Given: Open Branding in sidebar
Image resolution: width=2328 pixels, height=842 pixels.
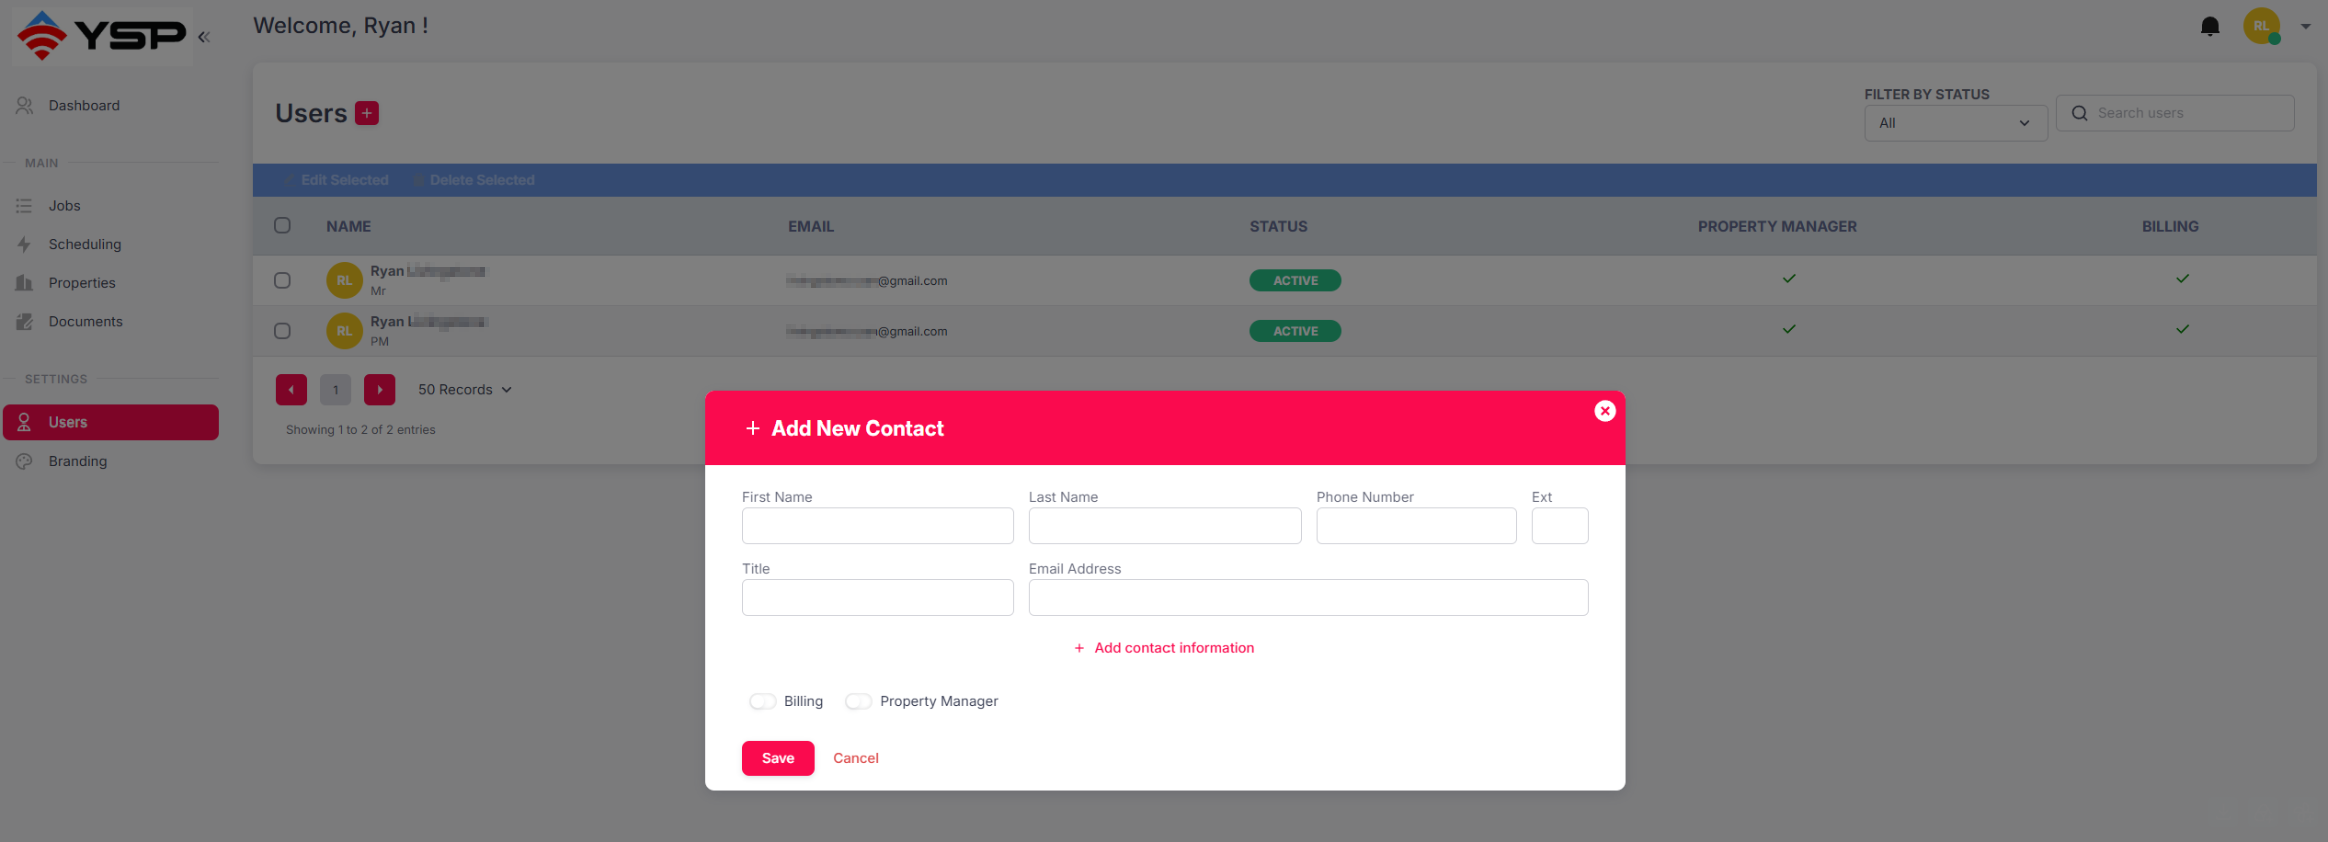Looking at the screenshot, I should 78,461.
